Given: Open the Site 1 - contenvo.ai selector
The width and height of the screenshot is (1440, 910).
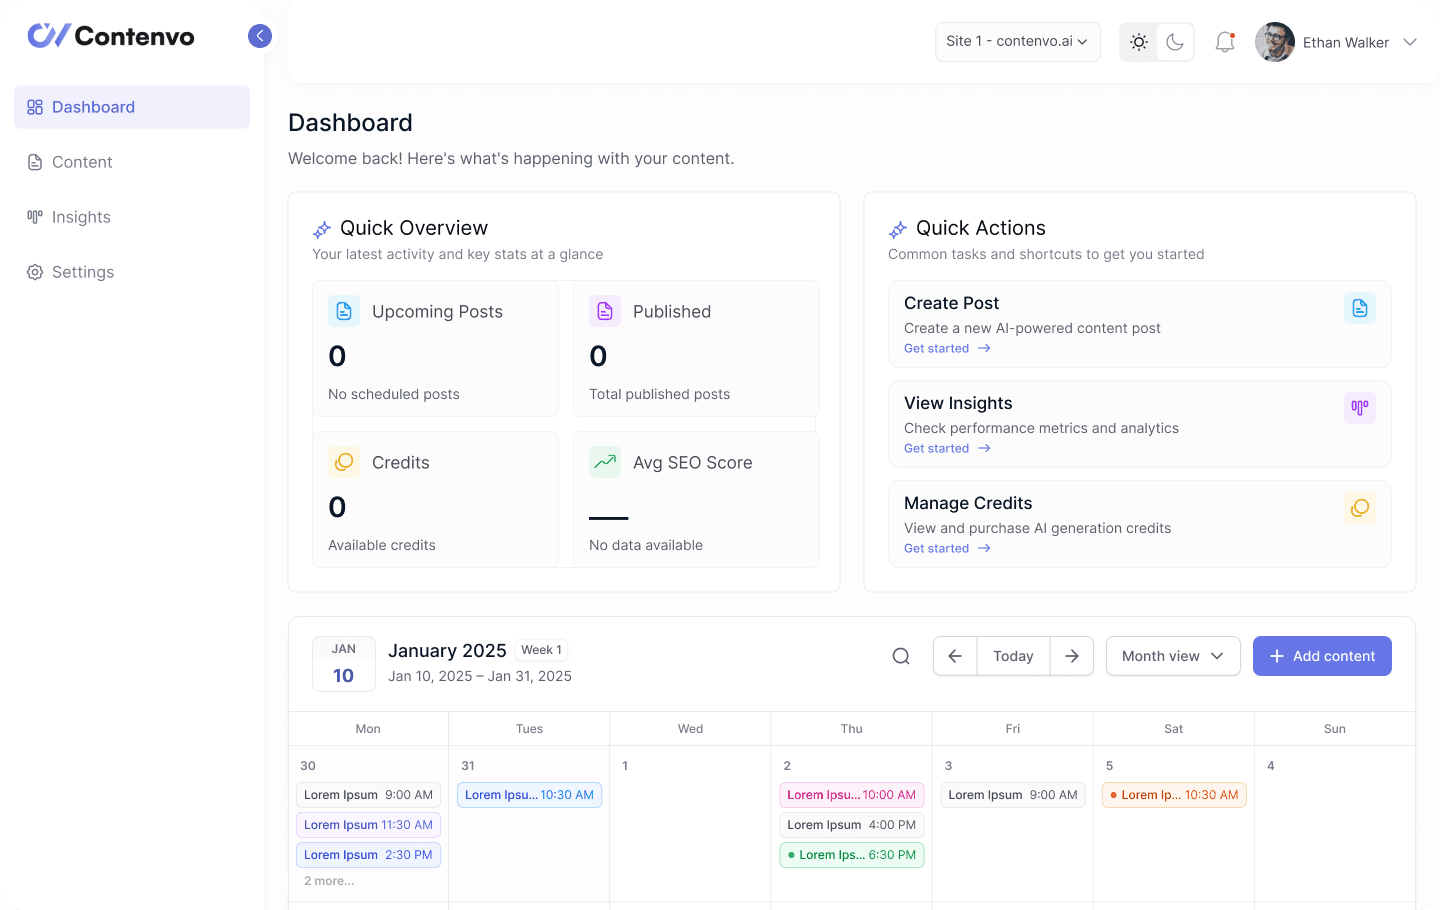Looking at the screenshot, I should [x=1017, y=41].
